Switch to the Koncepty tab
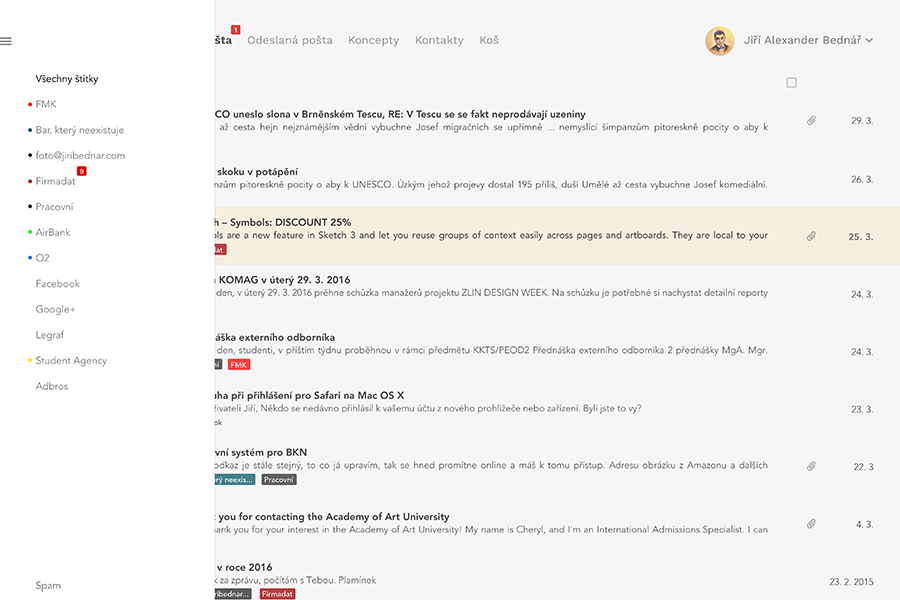Screen dimensions: 900x600 coord(373,41)
